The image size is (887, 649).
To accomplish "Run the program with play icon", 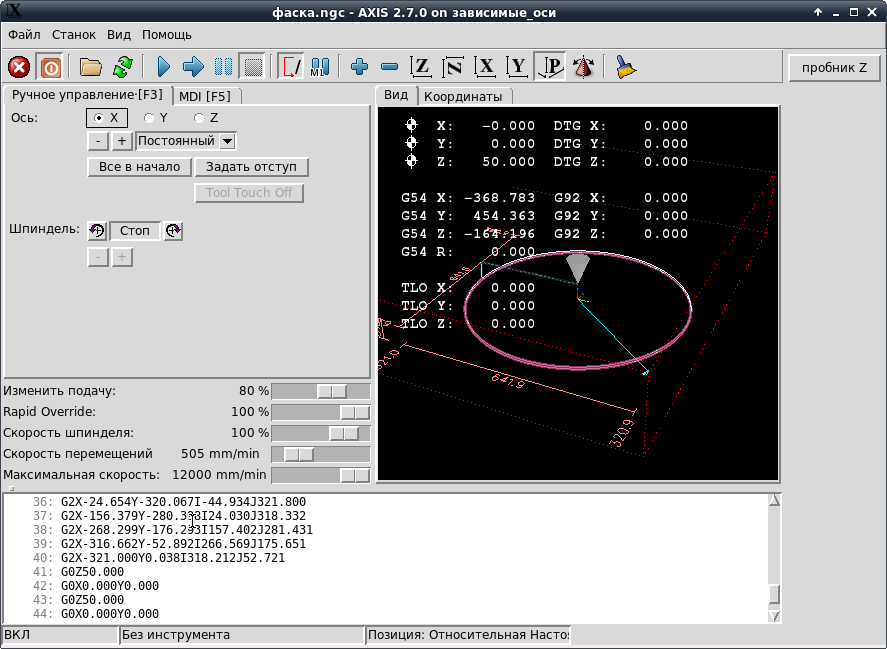I will pyautogui.click(x=164, y=67).
